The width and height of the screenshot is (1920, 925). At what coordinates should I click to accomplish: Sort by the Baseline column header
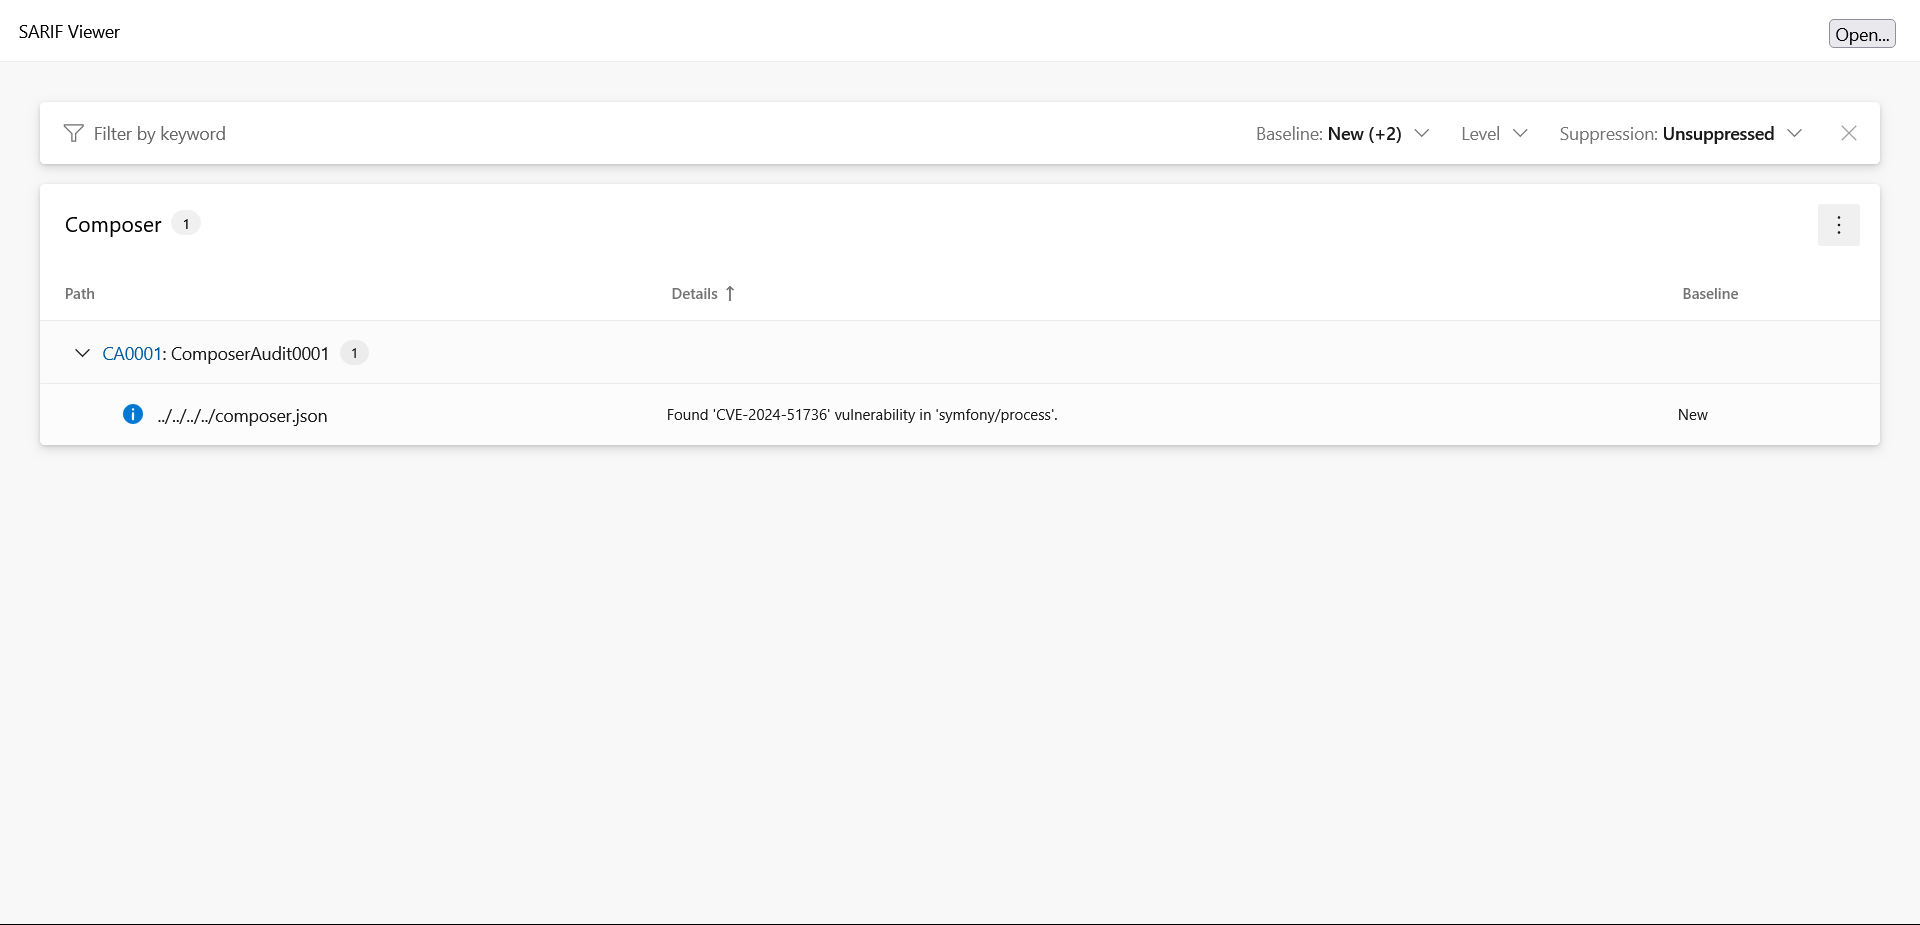click(x=1710, y=293)
